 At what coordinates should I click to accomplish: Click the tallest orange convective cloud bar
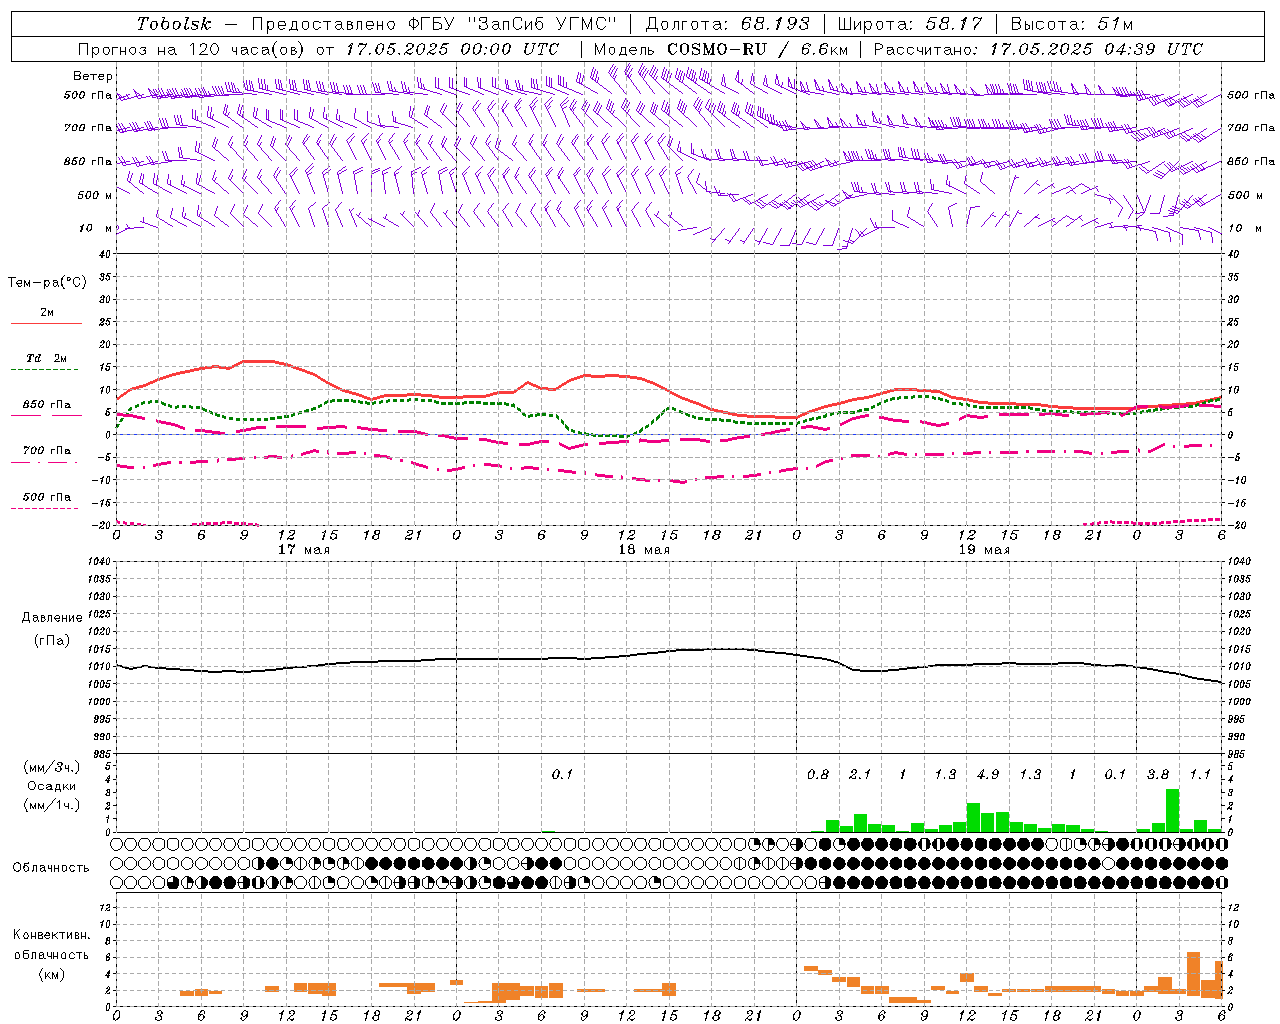point(1193,974)
